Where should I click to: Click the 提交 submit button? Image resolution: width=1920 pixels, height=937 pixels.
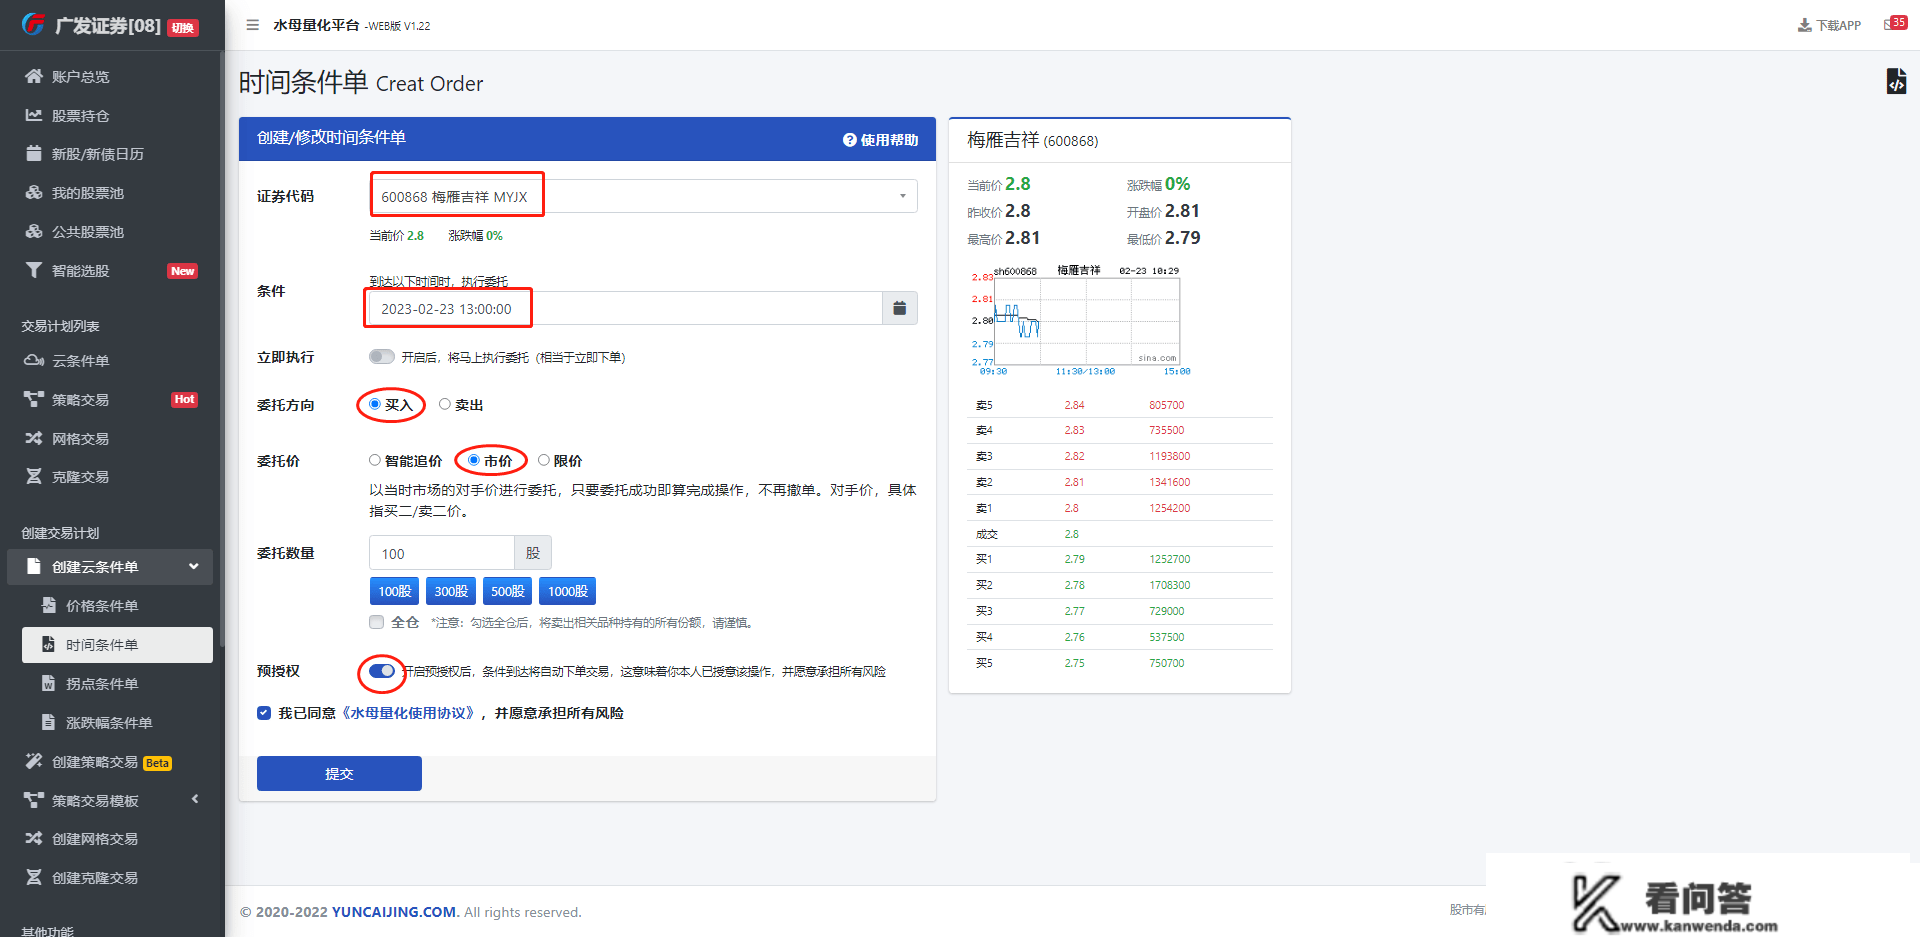339,773
